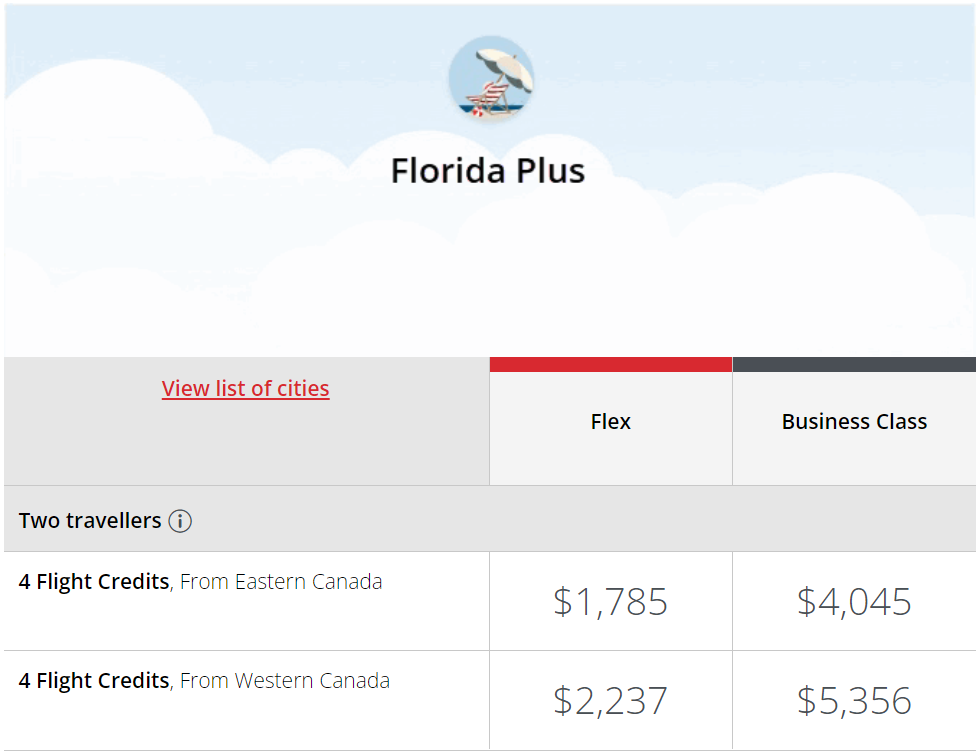Choose the $4,045 Business Class price

[x=854, y=601]
